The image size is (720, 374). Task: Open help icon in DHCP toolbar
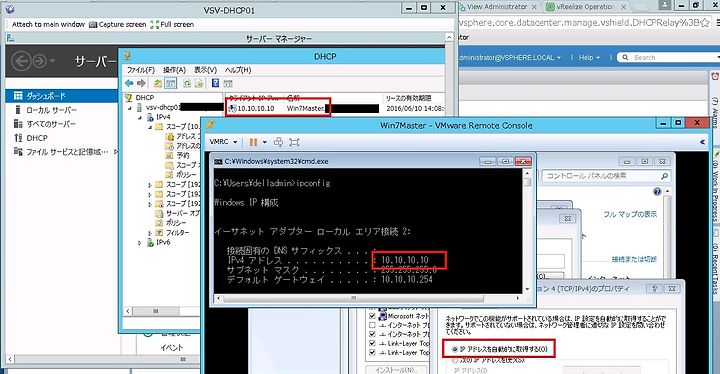pos(215,83)
